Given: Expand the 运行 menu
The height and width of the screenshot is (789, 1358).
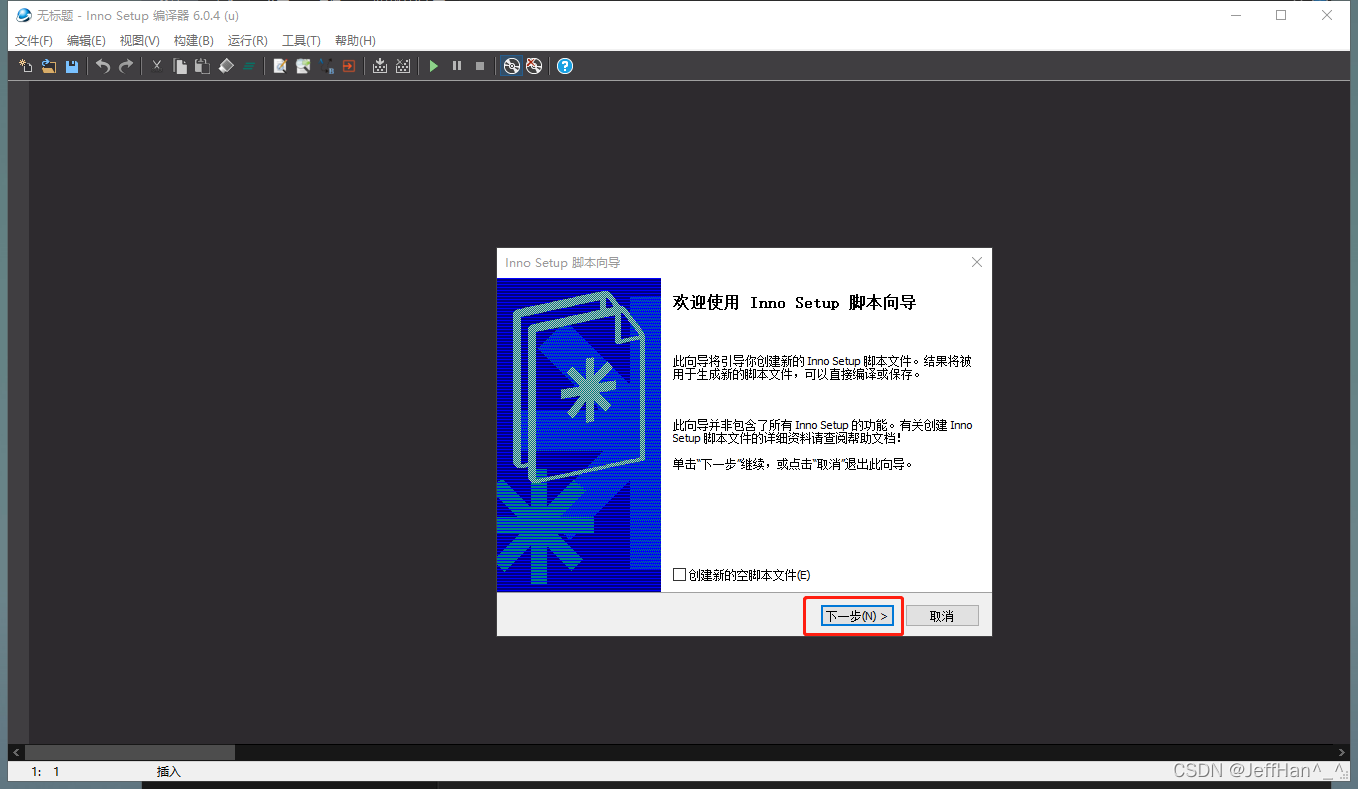Looking at the screenshot, I should pyautogui.click(x=247, y=40).
